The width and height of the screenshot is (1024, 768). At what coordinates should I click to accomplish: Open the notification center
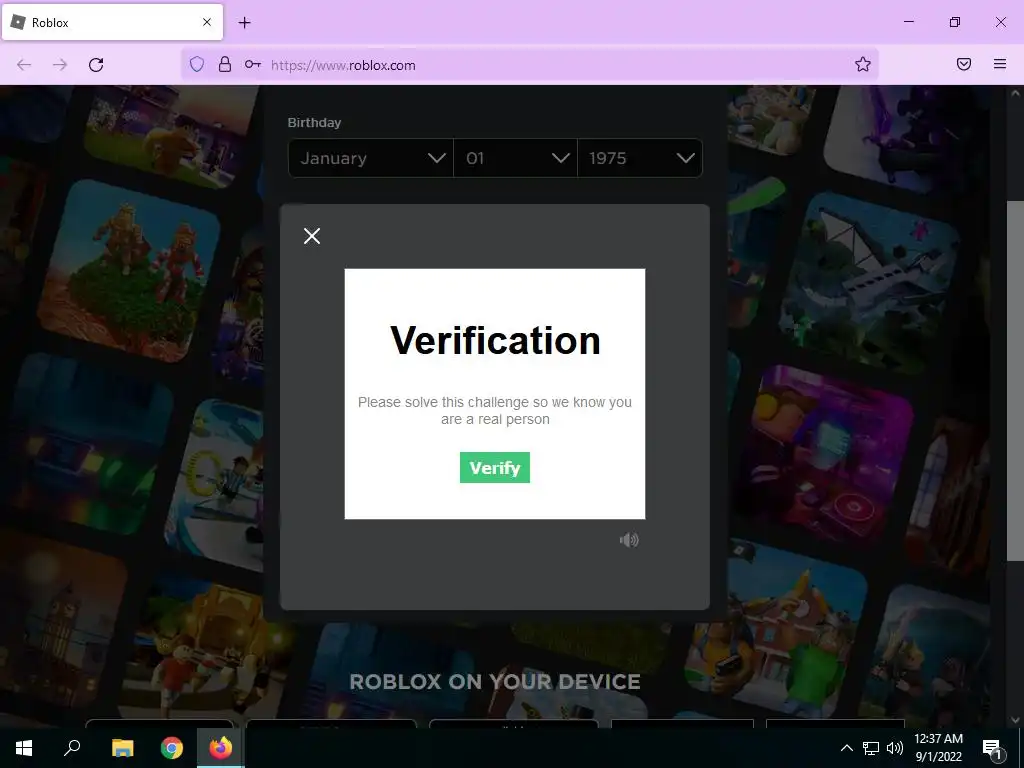click(x=992, y=748)
